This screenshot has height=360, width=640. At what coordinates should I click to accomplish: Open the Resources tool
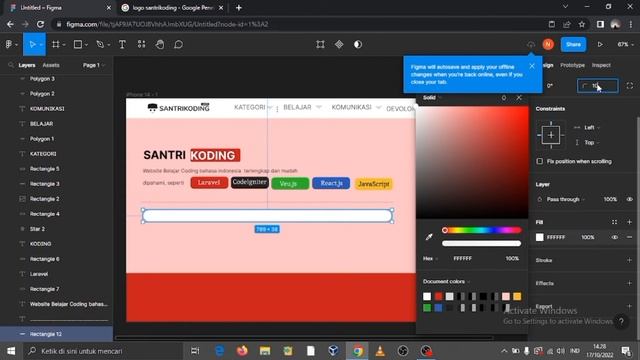coord(141,44)
